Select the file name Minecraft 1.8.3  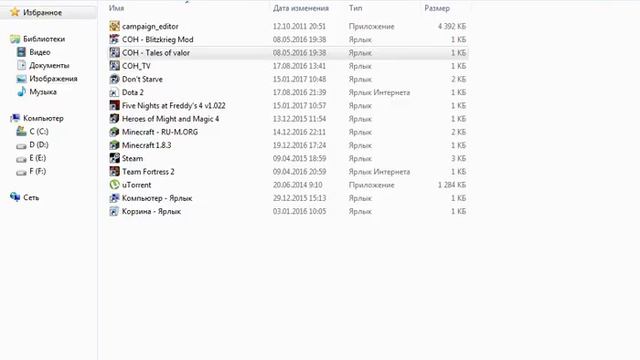coord(147,145)
